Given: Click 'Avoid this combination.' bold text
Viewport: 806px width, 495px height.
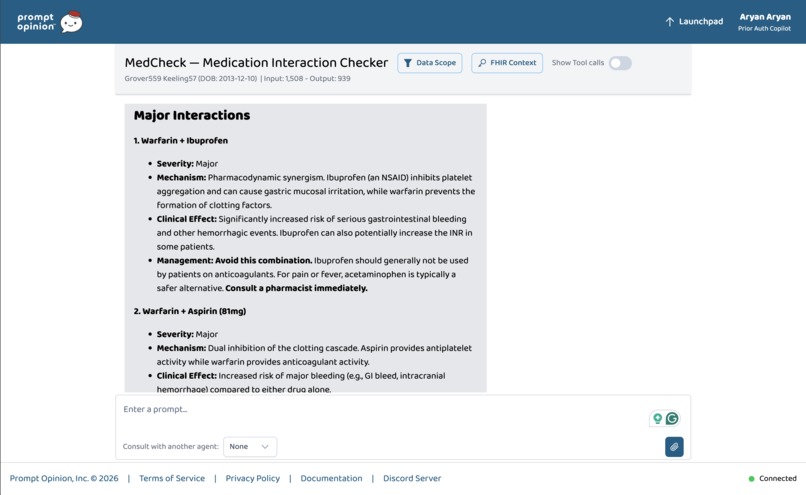Looking at the screenshot, I should point(263,261).
